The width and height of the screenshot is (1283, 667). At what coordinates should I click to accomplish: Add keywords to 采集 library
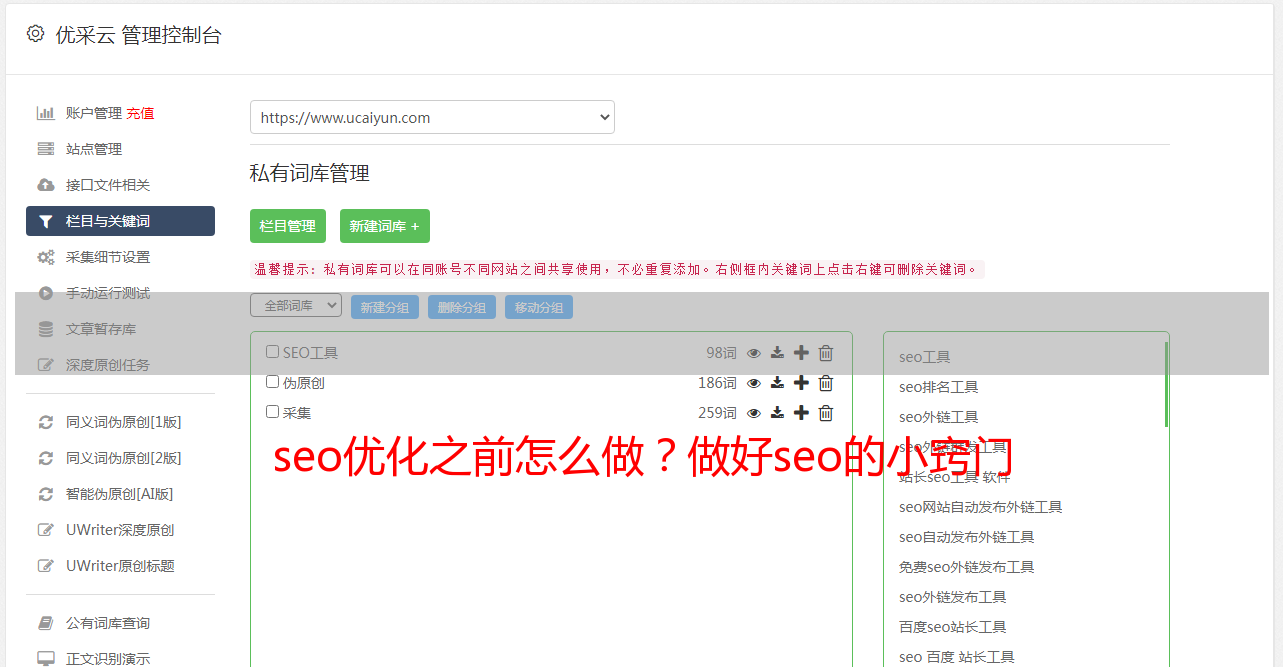(801, 413)
